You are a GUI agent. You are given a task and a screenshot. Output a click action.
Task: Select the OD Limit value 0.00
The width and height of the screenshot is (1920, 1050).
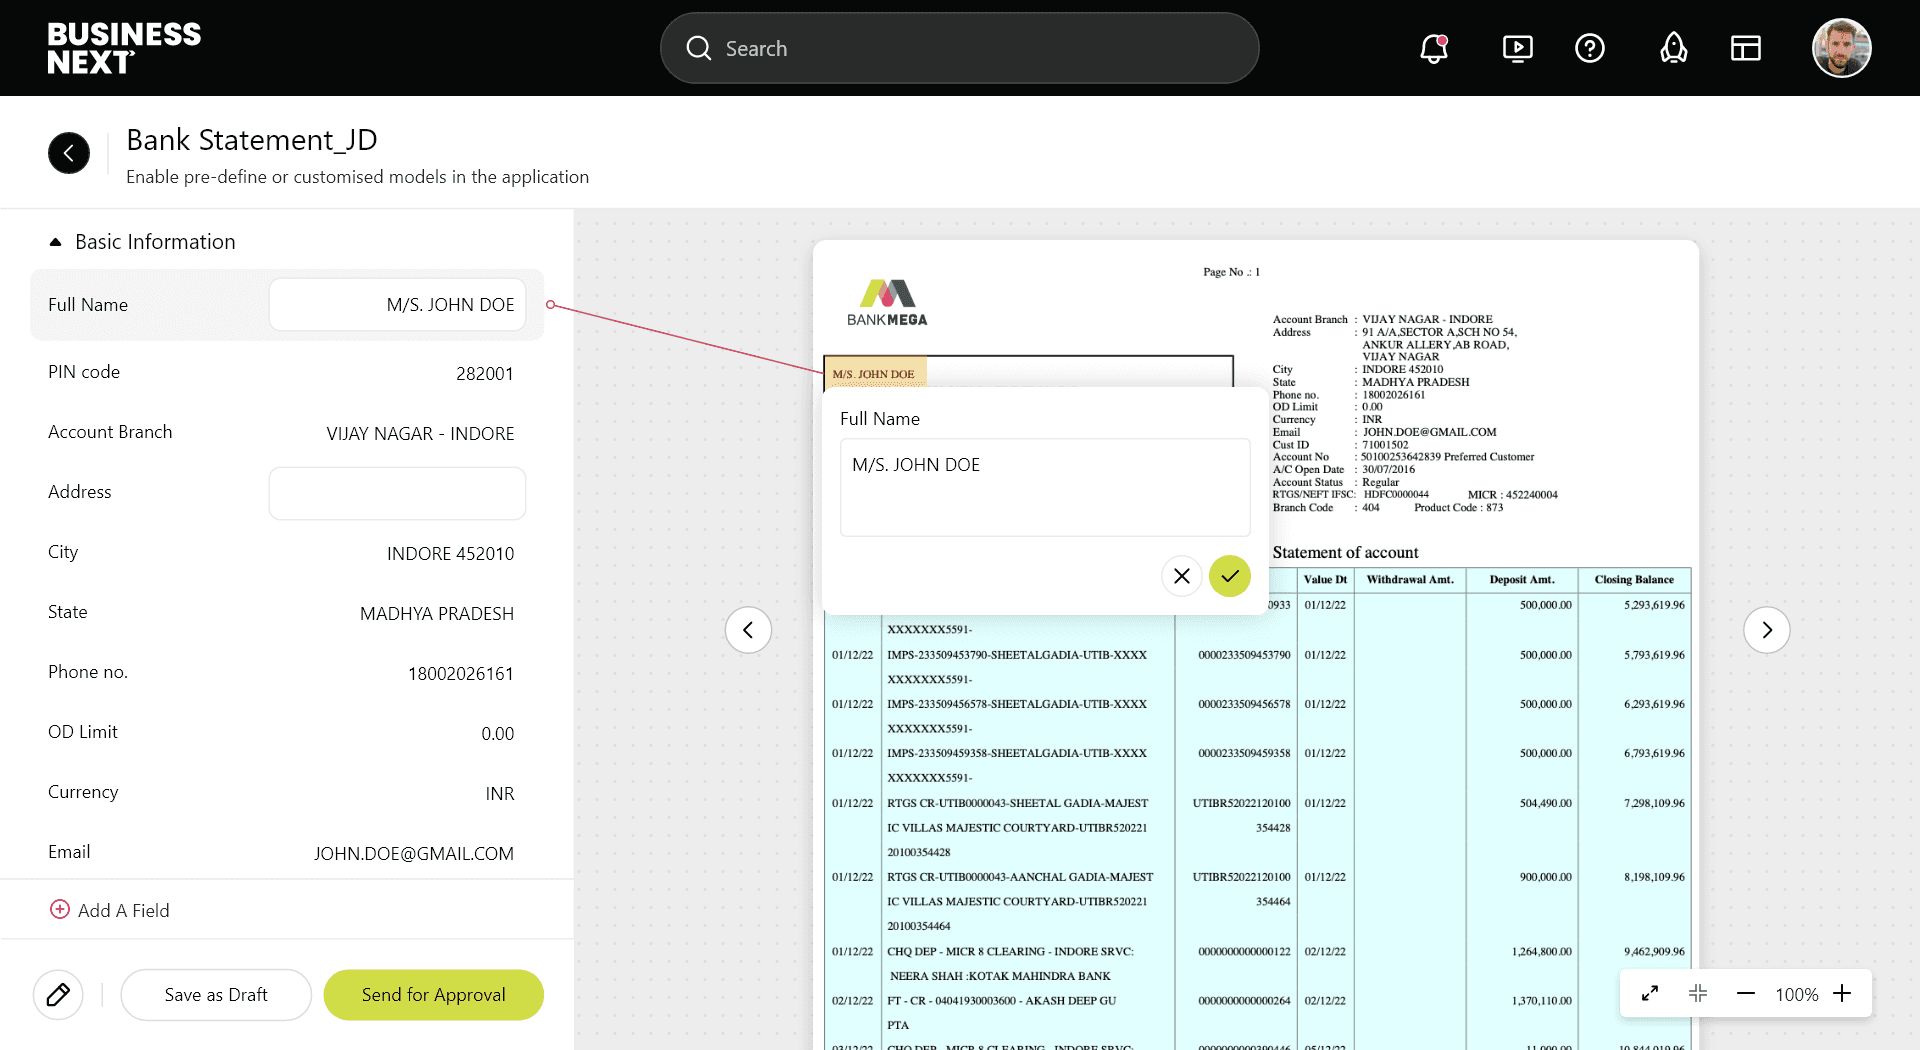pos(498,734)
